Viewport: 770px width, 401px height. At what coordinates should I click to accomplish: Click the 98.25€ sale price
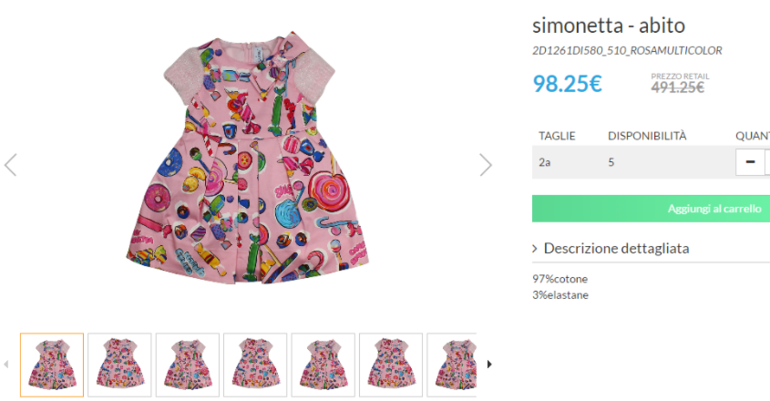(x=567, y=84)
